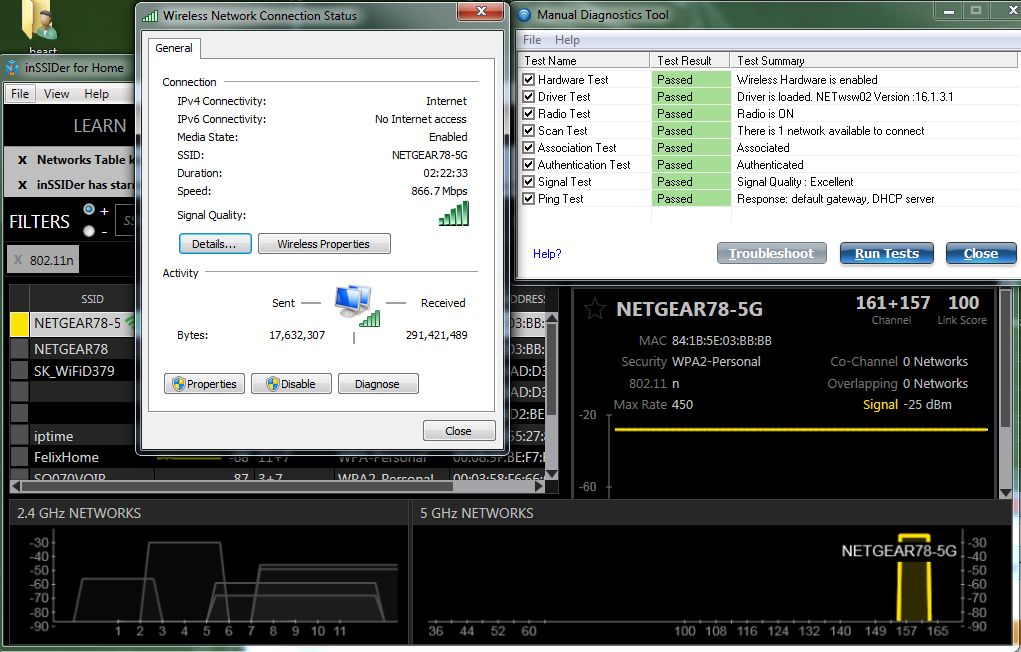Click the gray swatch beside the NETGEAR78 row

(20, 349)
